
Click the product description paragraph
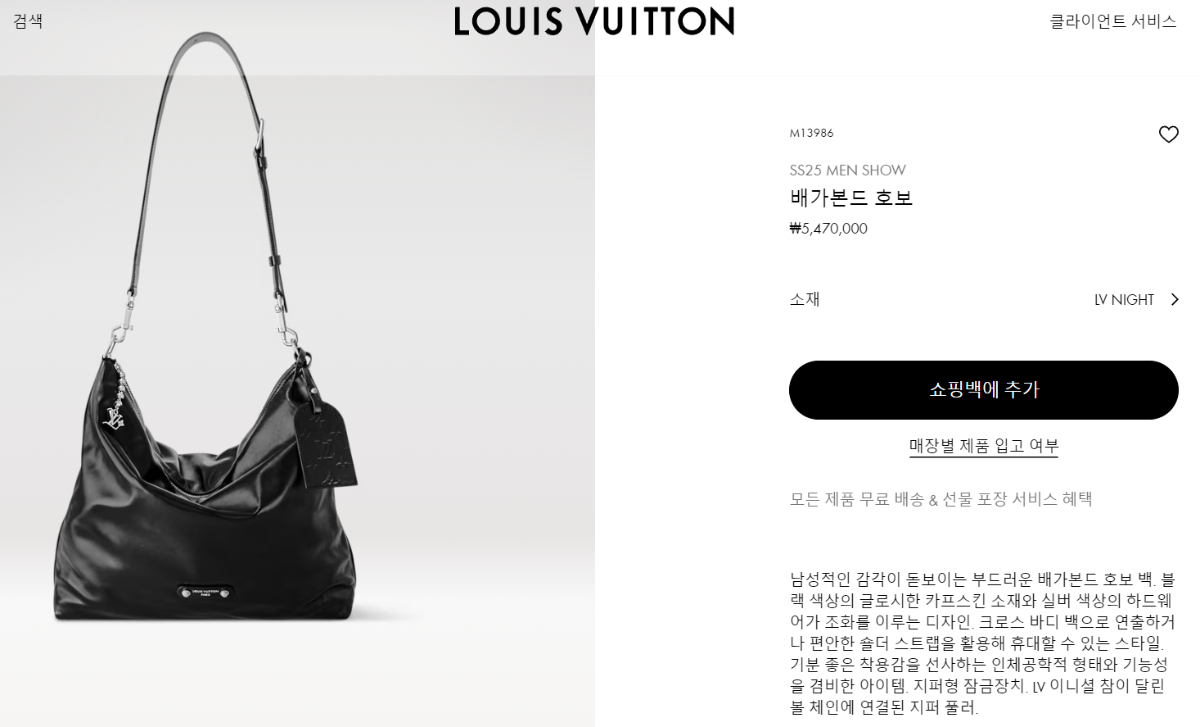click(x=984, y=643)
